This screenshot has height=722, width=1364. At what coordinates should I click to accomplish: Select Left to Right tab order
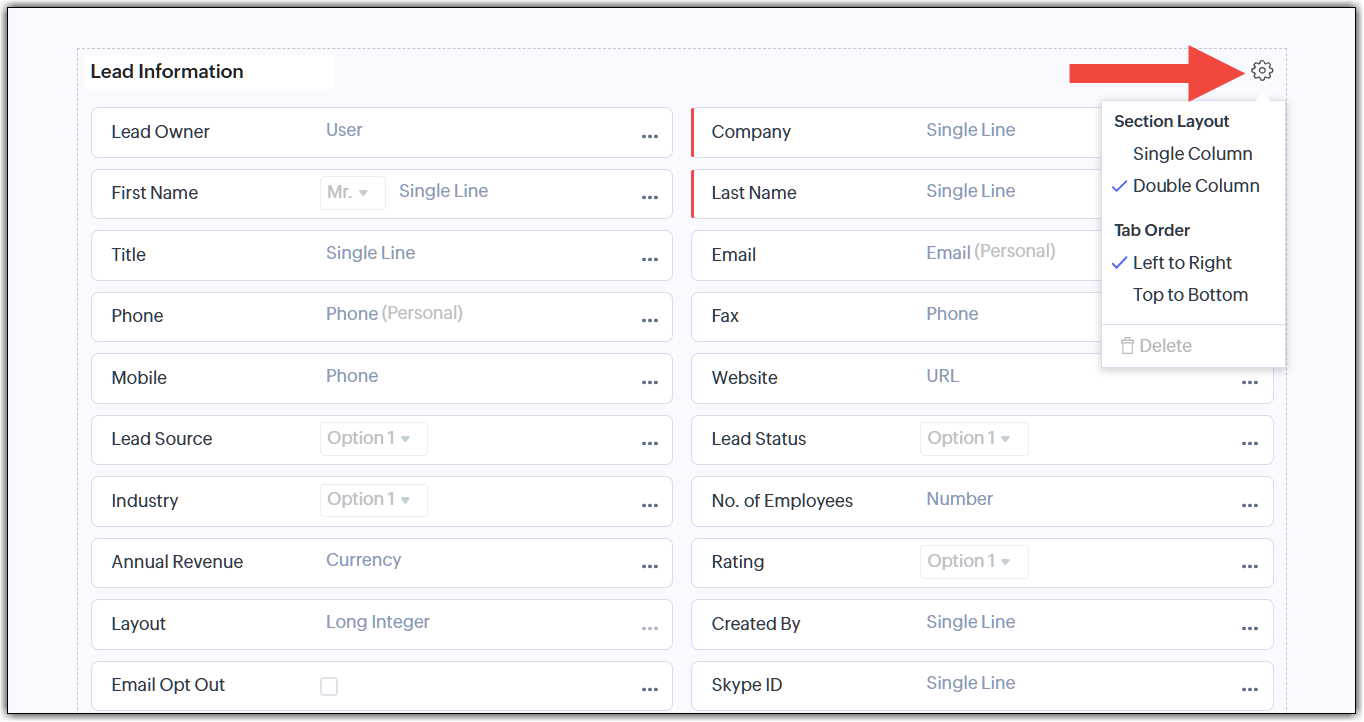[1182, 263]
